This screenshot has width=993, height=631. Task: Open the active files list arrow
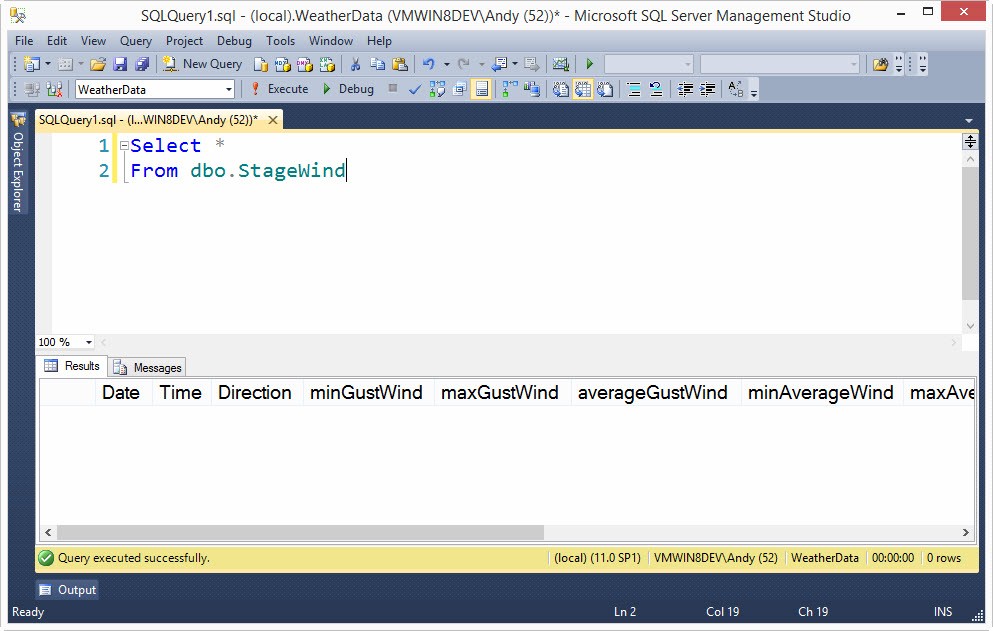969,120
